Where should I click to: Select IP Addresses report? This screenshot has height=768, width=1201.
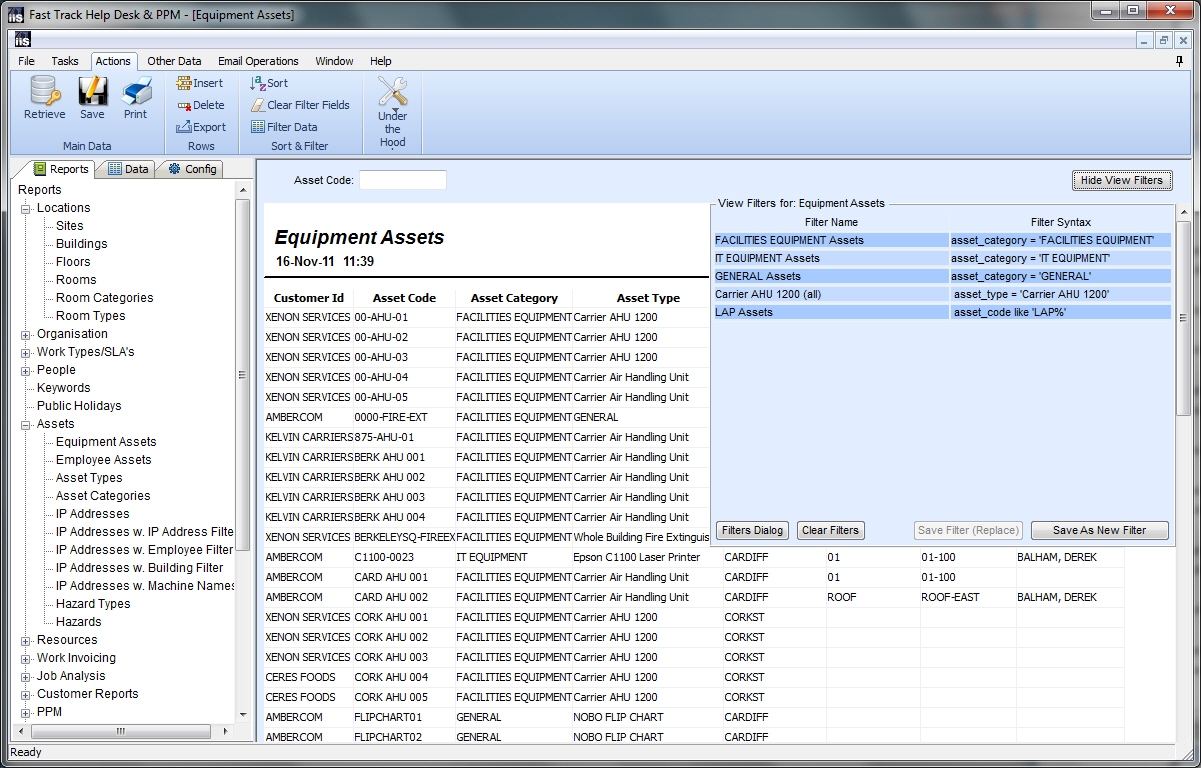pos(93,514)
